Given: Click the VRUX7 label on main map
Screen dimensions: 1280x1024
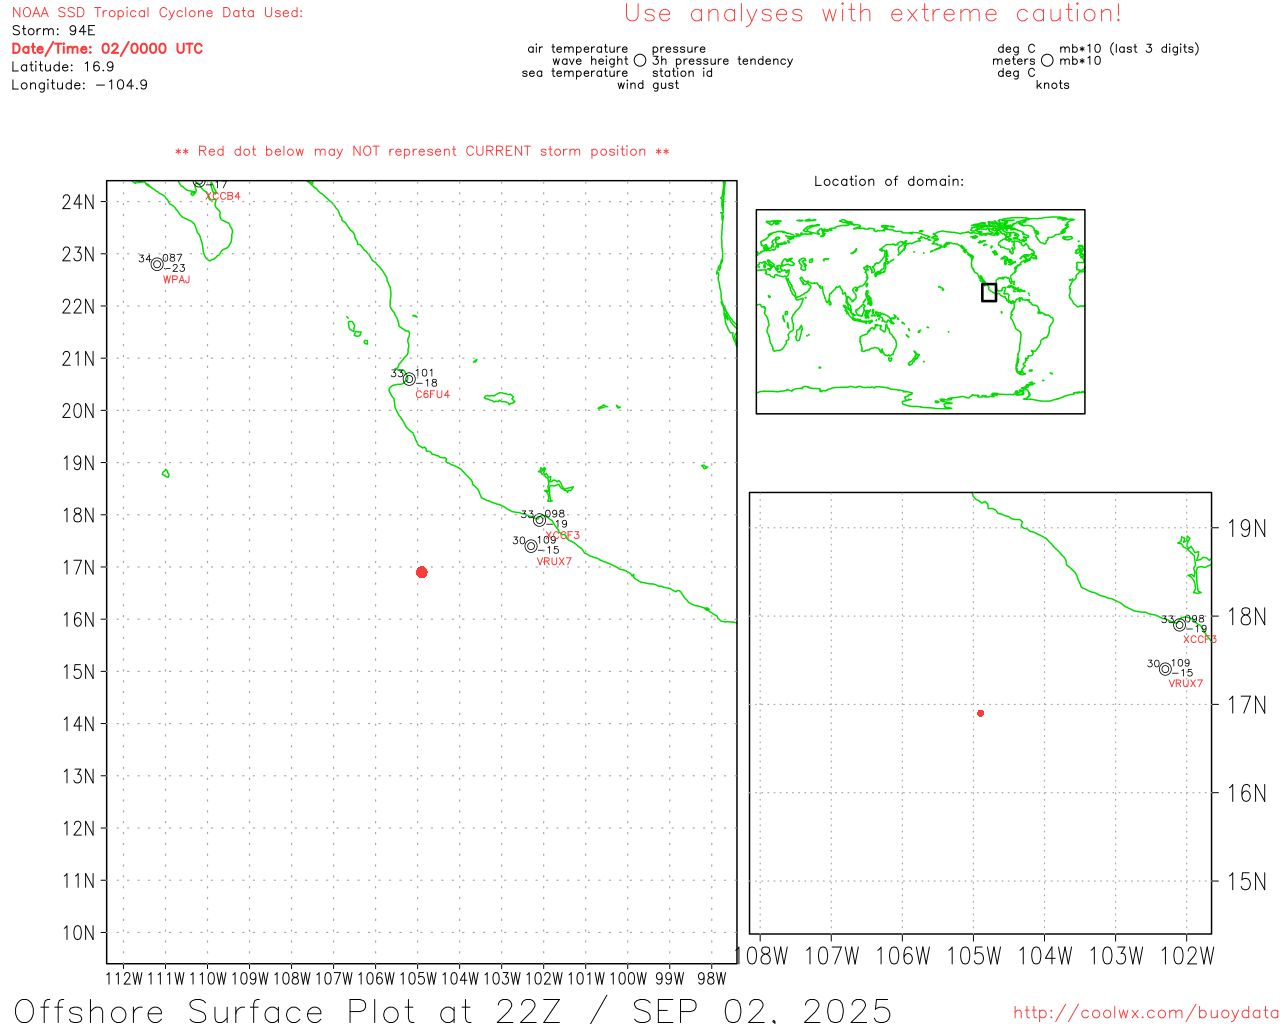Looking at the screenshot, I should pyautogui.click(x=554, y=562).
